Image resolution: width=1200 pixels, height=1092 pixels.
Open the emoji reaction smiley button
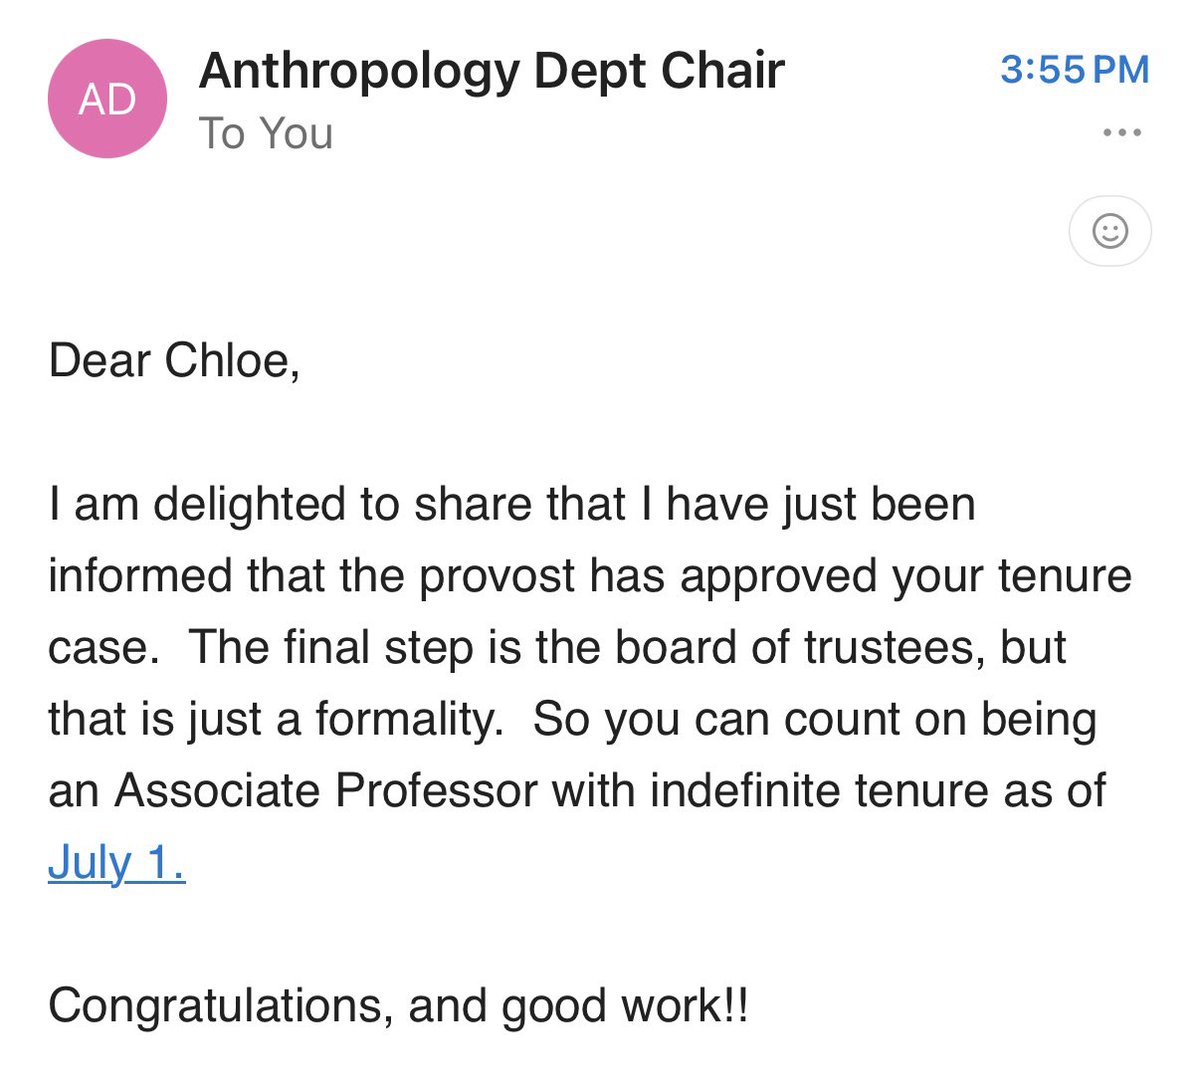pos(1109,231)
